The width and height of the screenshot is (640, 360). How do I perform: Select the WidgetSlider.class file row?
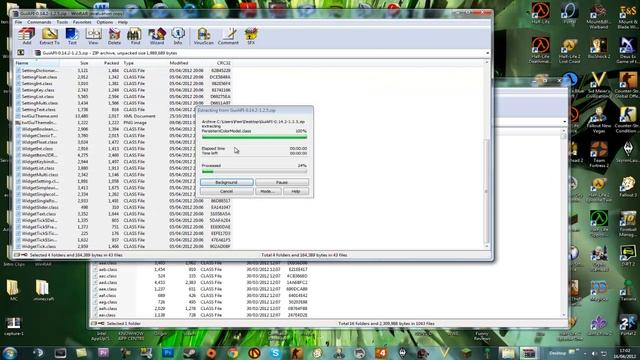pyautogui.click(x=123, y=207)
